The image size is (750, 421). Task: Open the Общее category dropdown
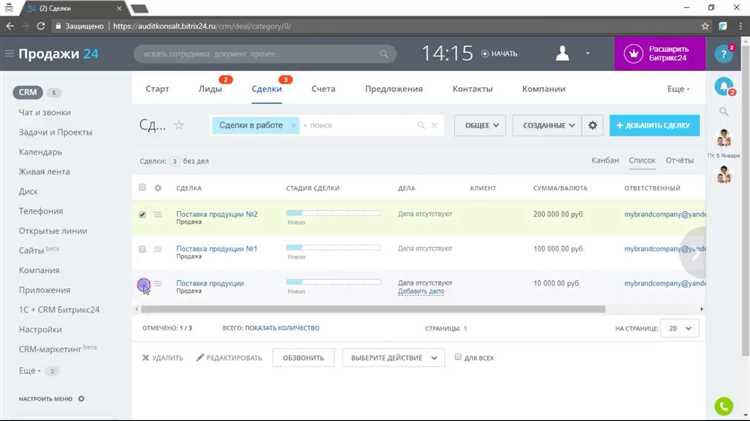tap(480, 125)
